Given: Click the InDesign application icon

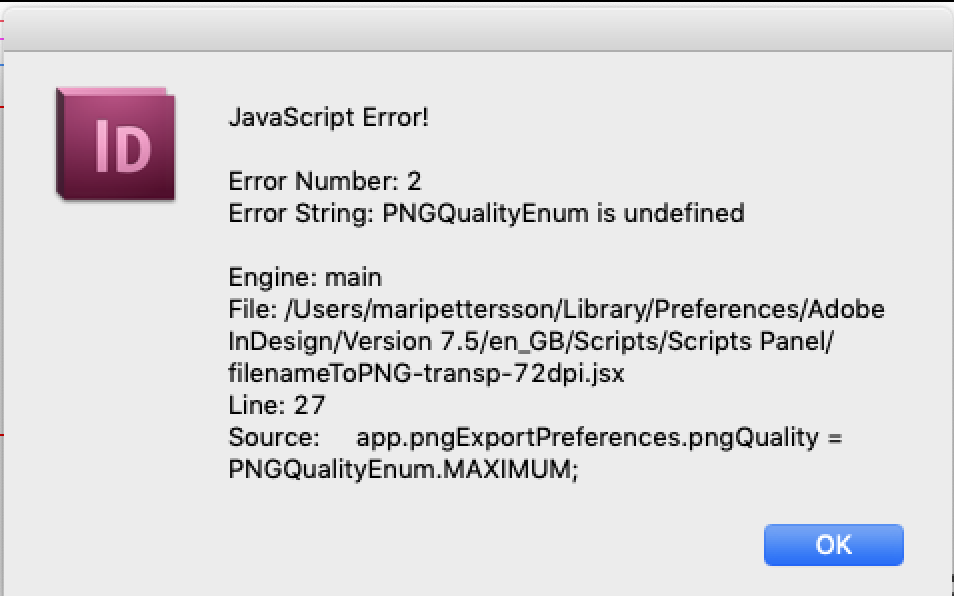Looking at the screenshot, I should click(116, 144).
